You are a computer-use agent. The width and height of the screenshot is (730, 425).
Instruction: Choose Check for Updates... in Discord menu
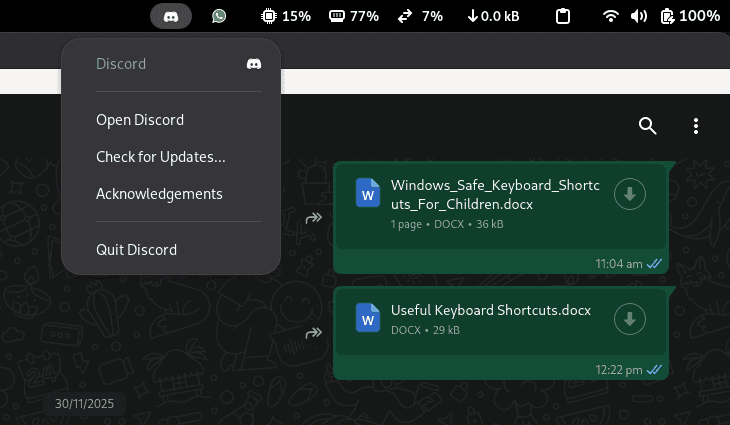coord(160,157)
